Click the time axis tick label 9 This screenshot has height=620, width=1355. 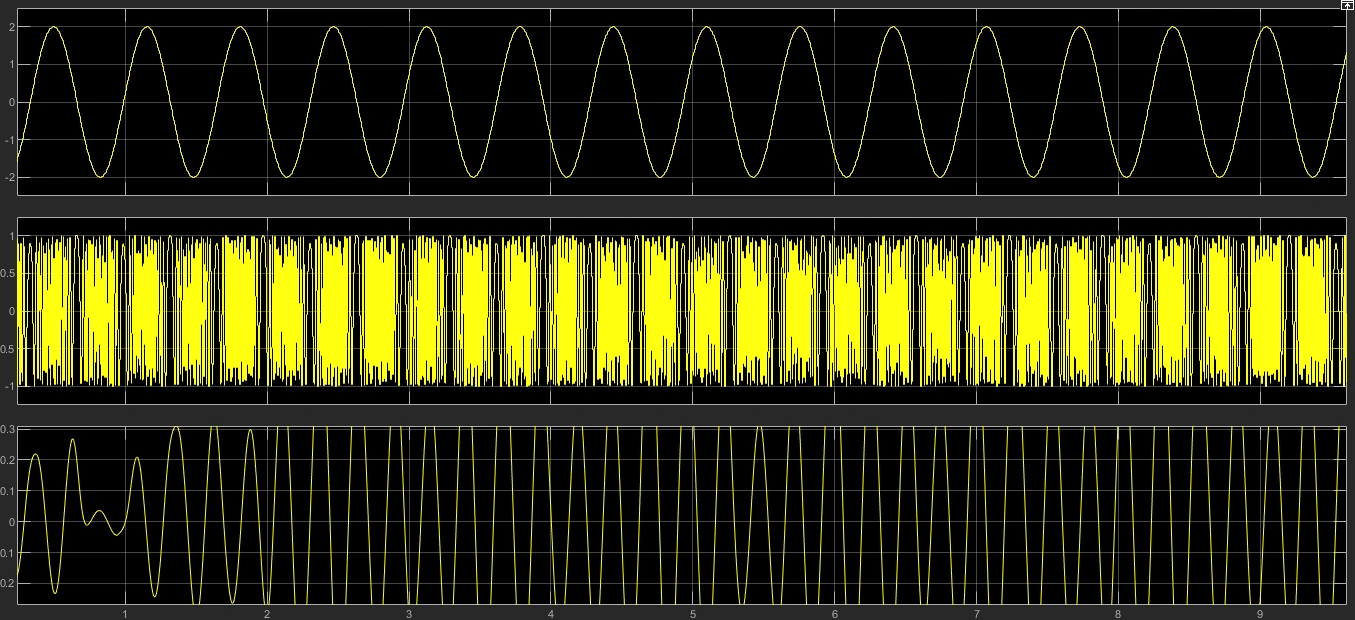click(x=1260, y=613)
